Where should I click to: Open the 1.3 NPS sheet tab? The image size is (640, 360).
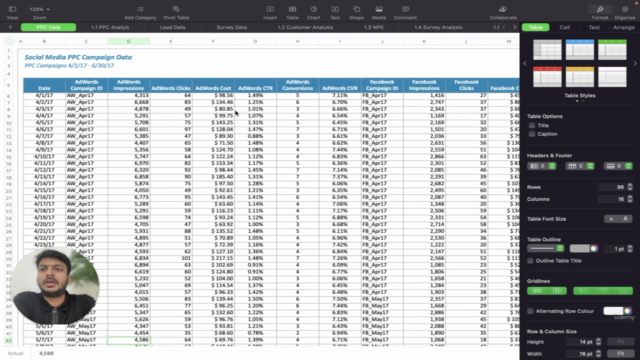click(373, 27)
